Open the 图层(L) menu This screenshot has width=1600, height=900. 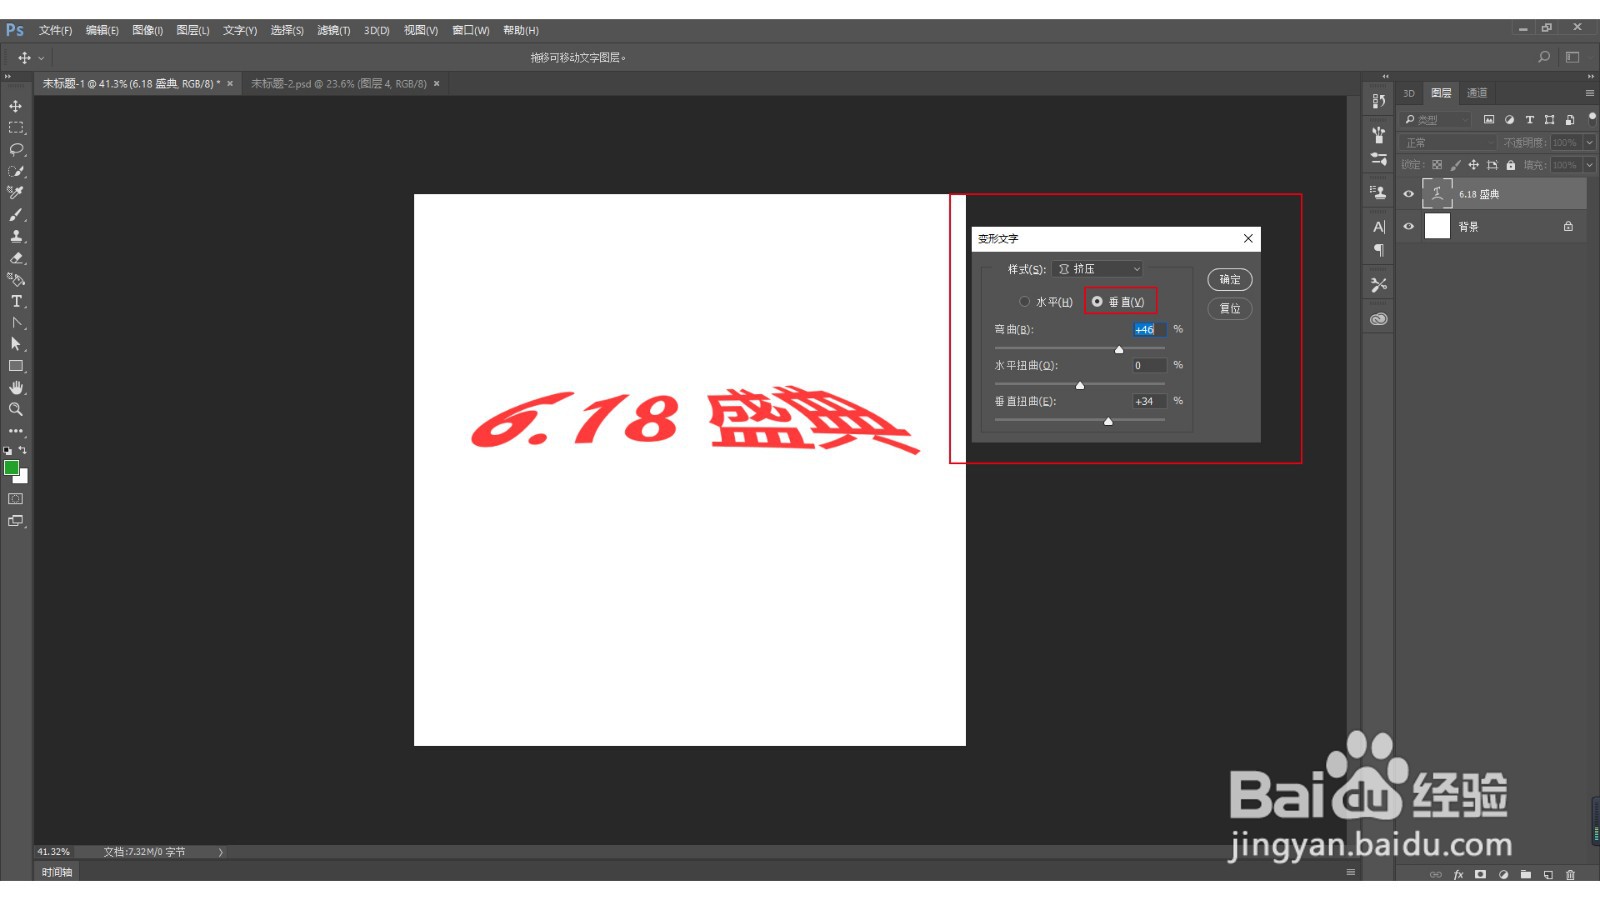click(193, 30)
